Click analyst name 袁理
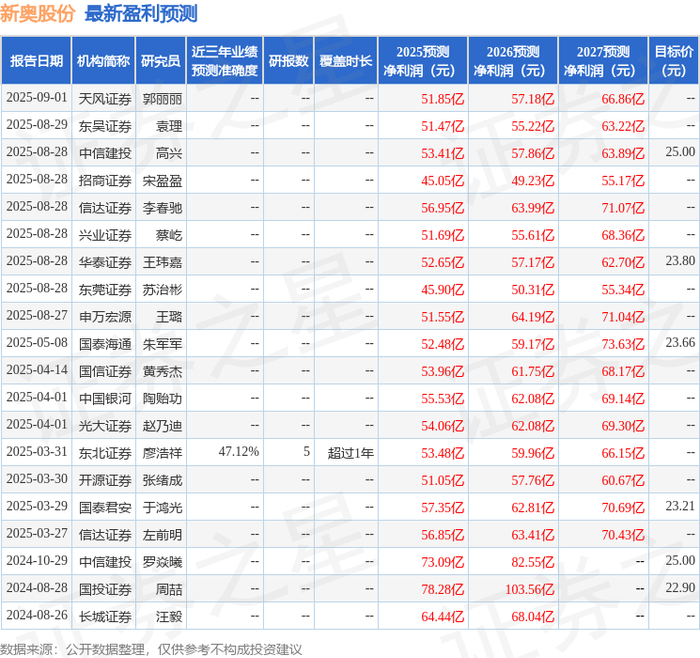Screen dimensions: 700x658 click(x=169, y=126)
